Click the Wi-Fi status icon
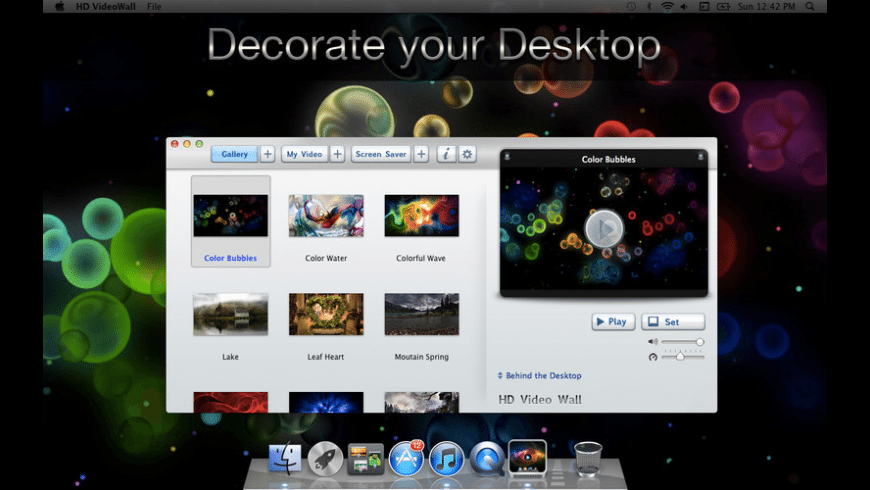 click(x=667, y=7)
